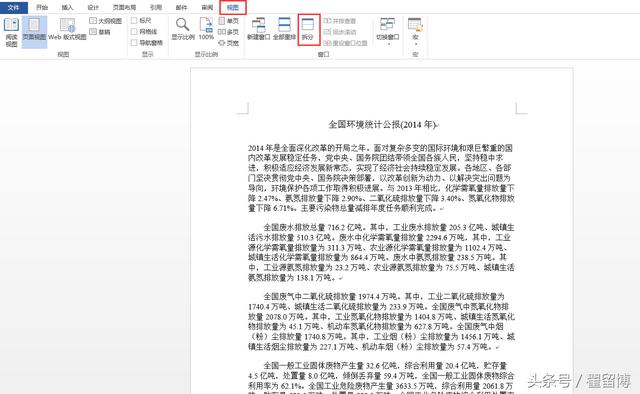Switch to Web 版式视图 layout
Viewport: 640px width, 394px height.
point(67,29)
